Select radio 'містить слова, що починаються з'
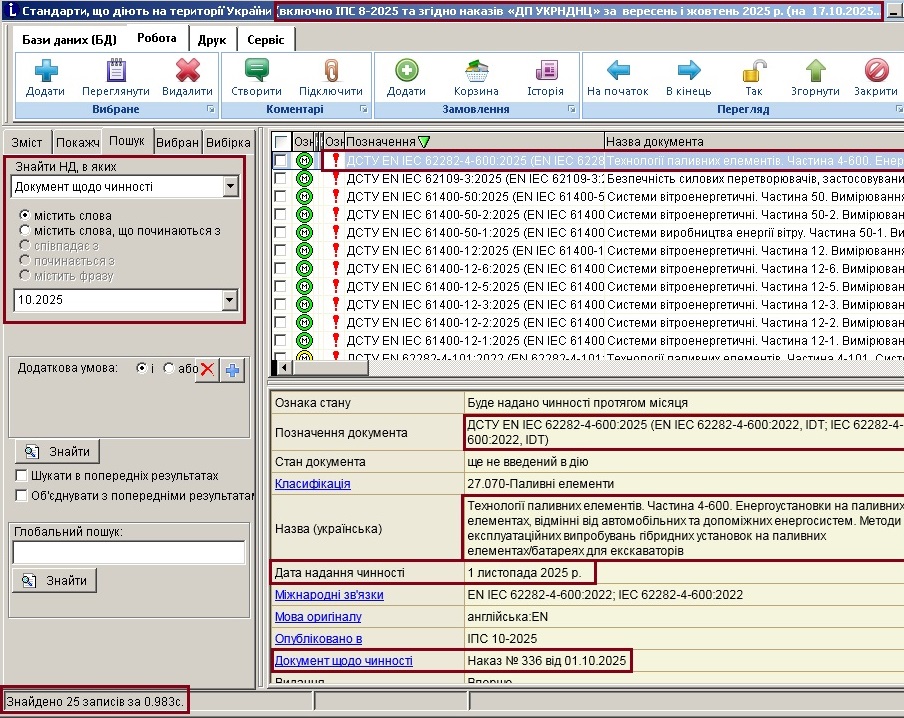The image size is (904, 718). pos(26,231)
